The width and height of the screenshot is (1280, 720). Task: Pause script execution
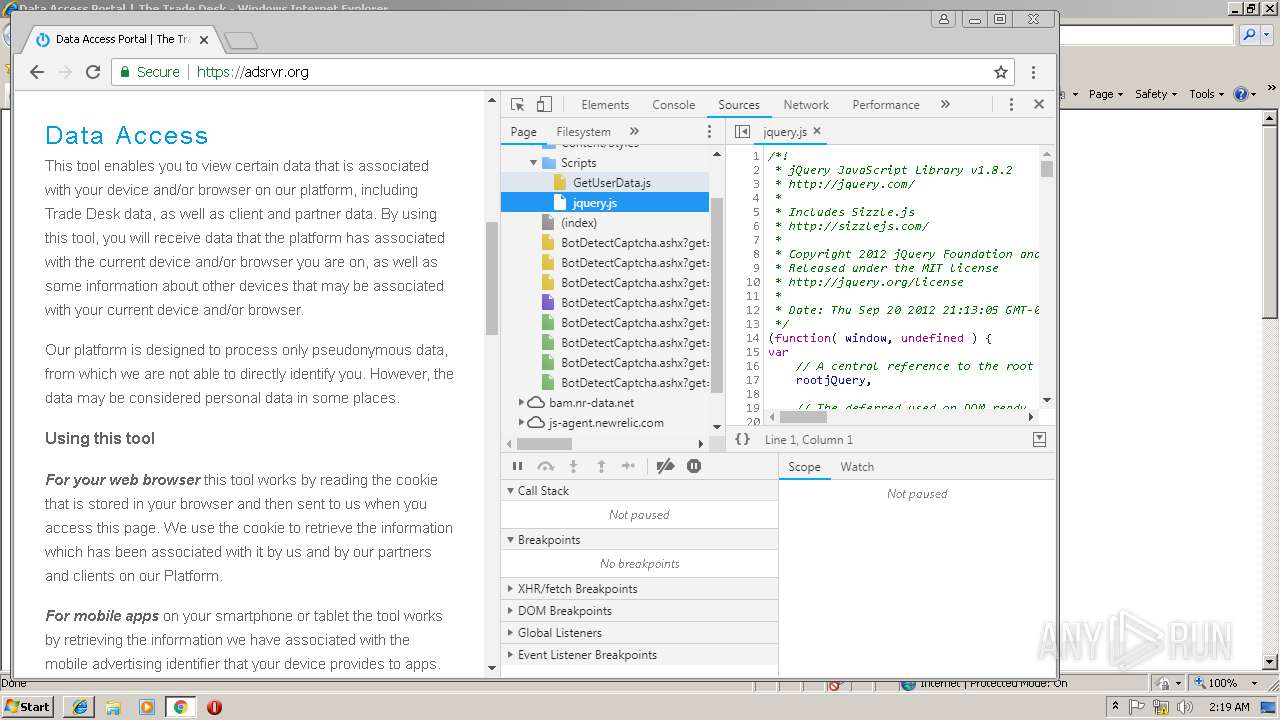pos(517,466)
